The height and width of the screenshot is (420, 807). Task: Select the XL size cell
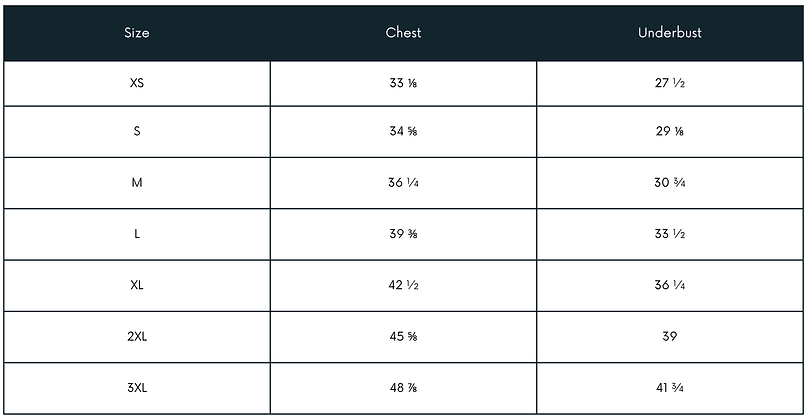tap(137, 285)
